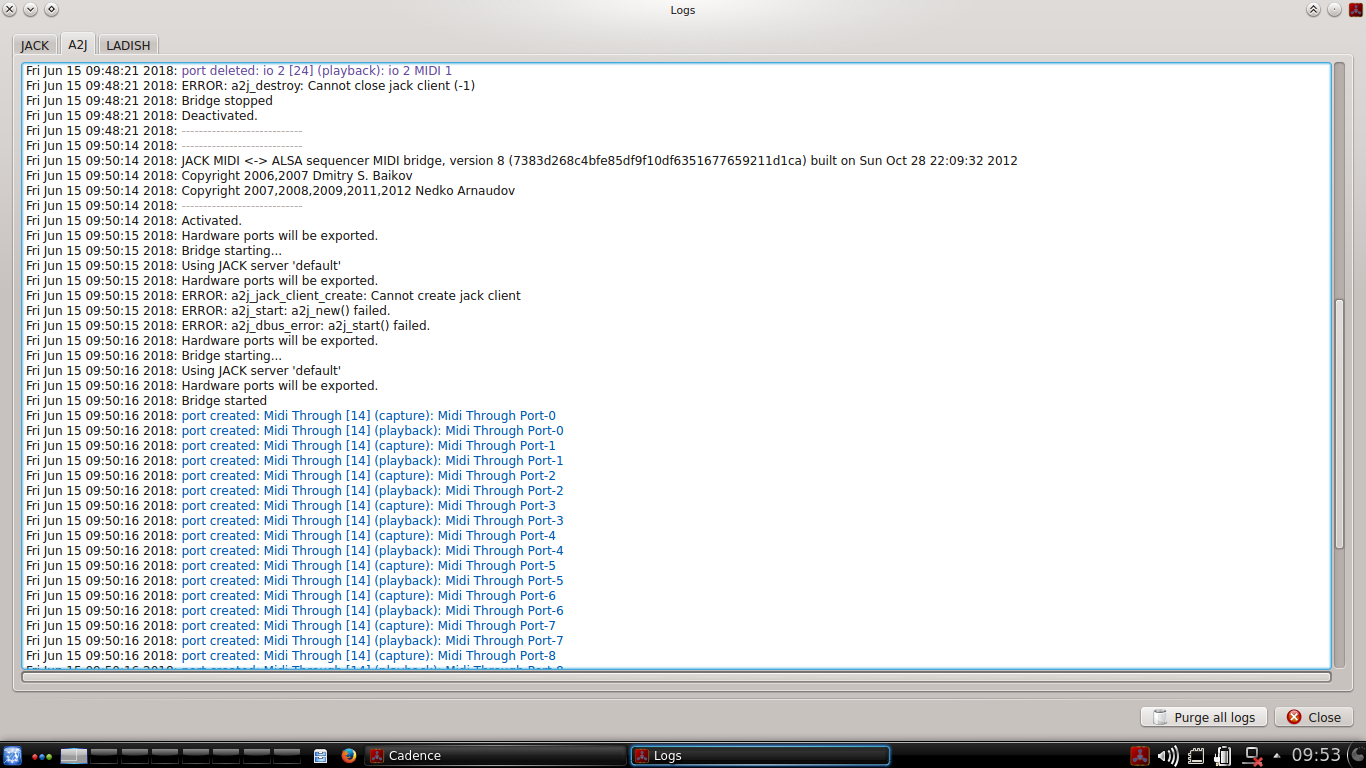Click the network disconnected tray icon
The width and height of the screenshot is (1366, 768).
tap(1252, 756)
